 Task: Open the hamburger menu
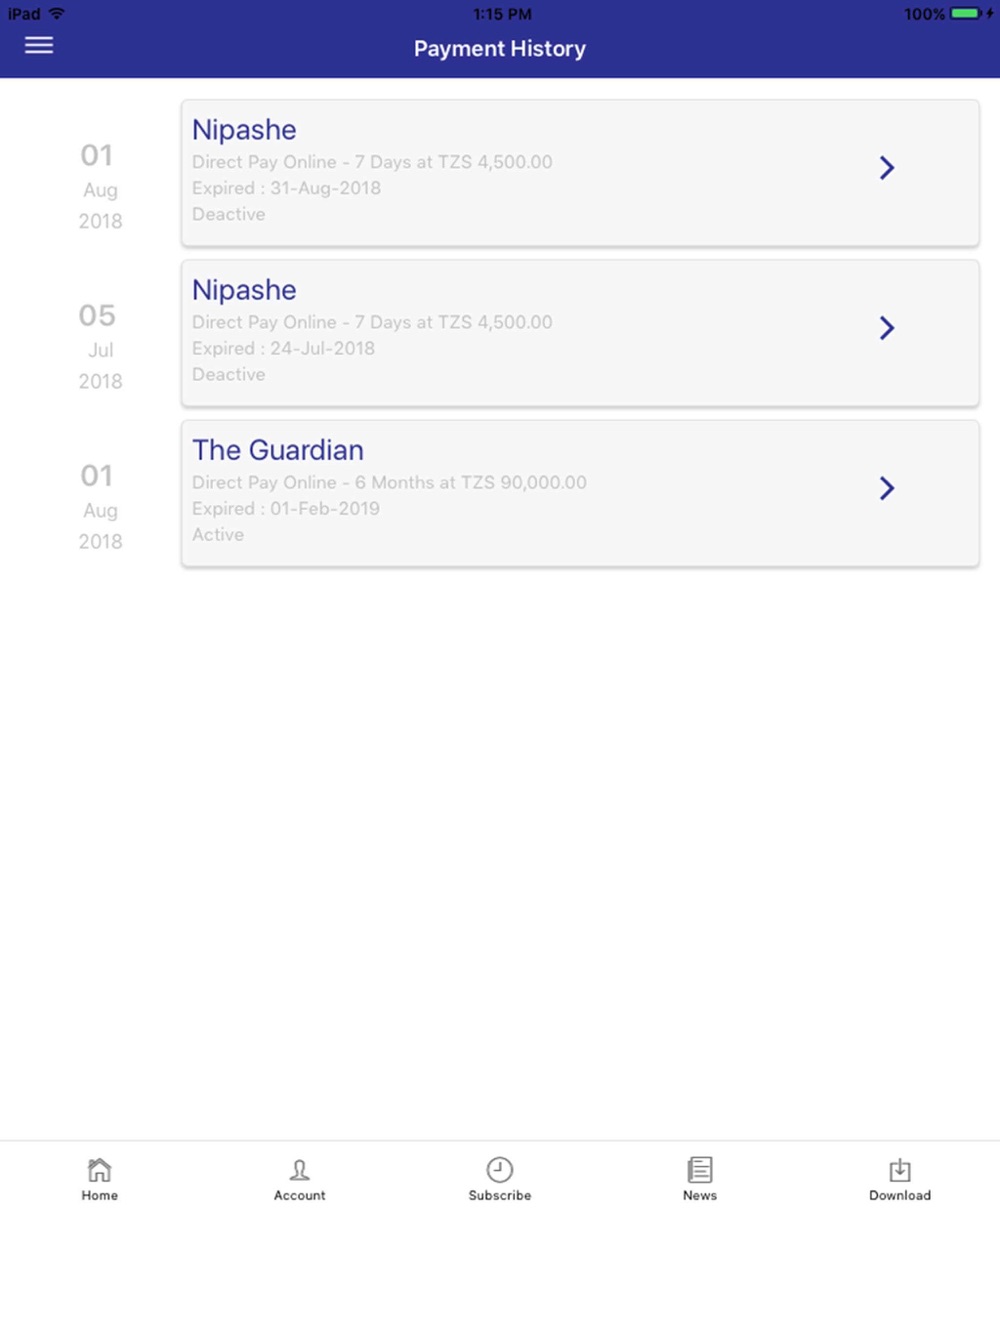pos(39,45)
